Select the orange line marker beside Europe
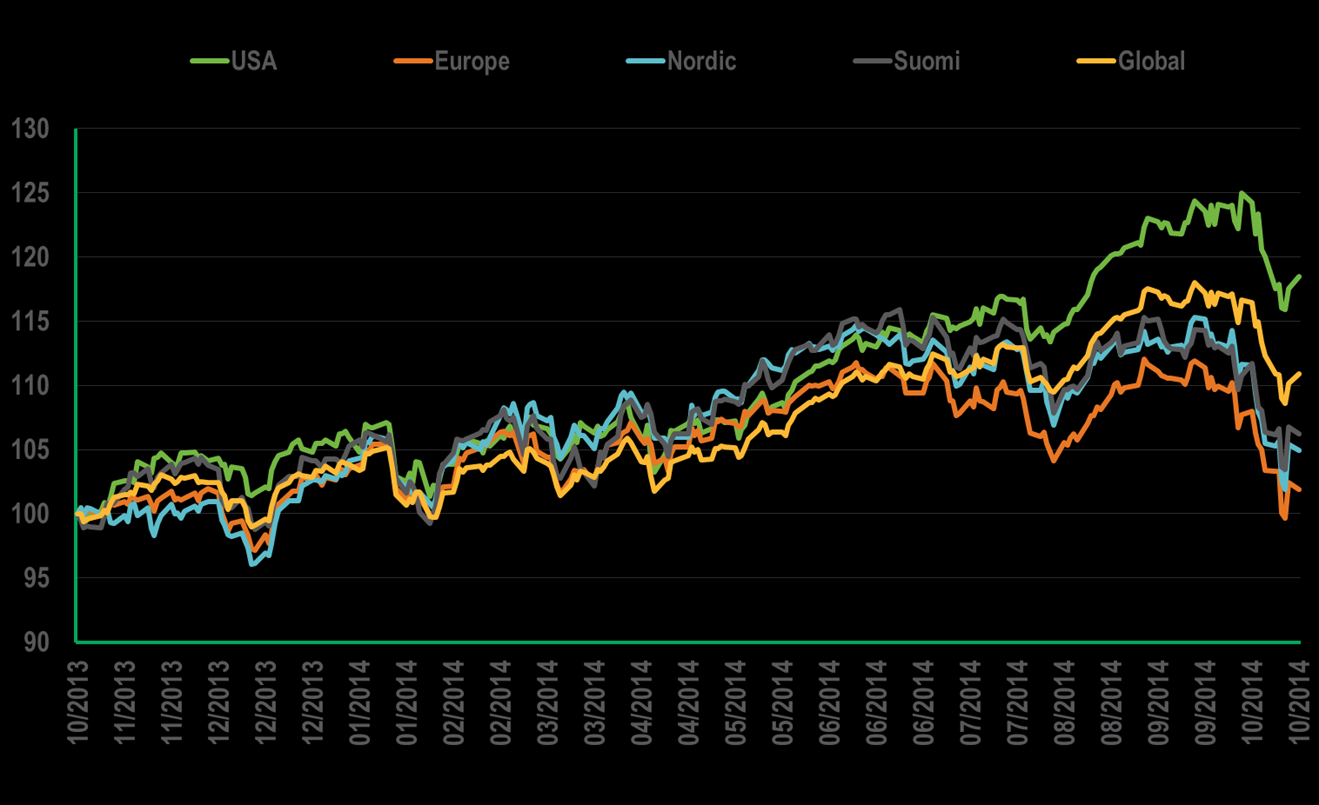Screen dimensions: 1319x805 pyautogui.click(x=415, y=62)
